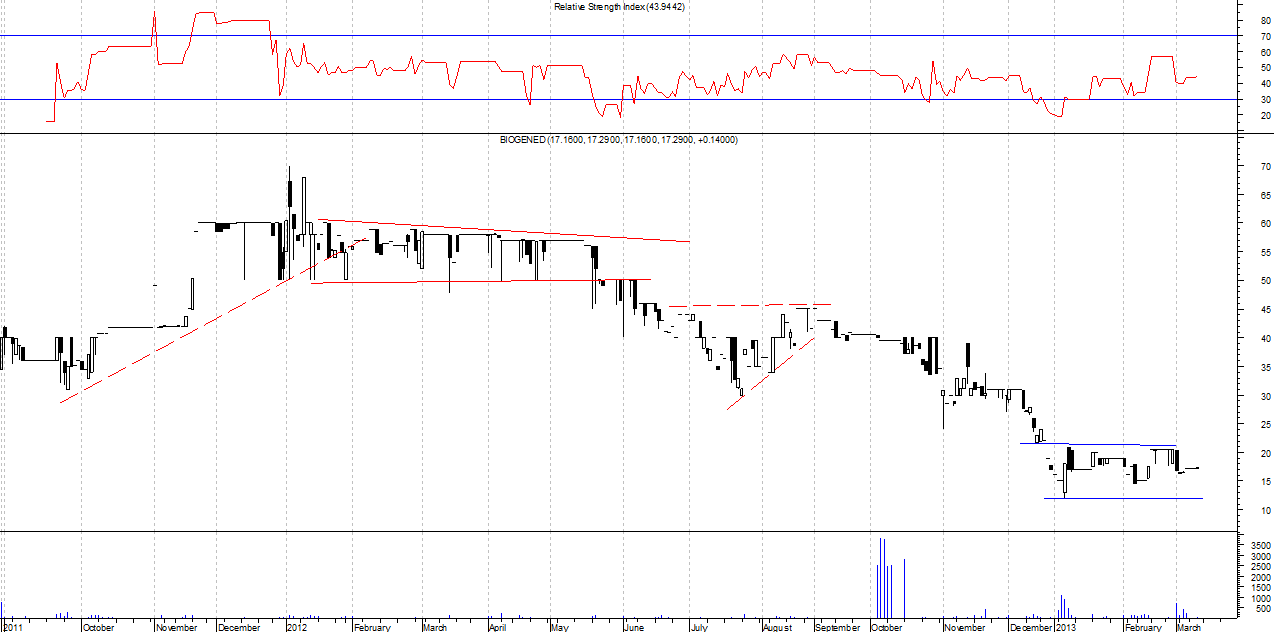Click the solid red horizontal line near 50
The height and width of the screenshot is (632, 1274).
tap(480, 282)
